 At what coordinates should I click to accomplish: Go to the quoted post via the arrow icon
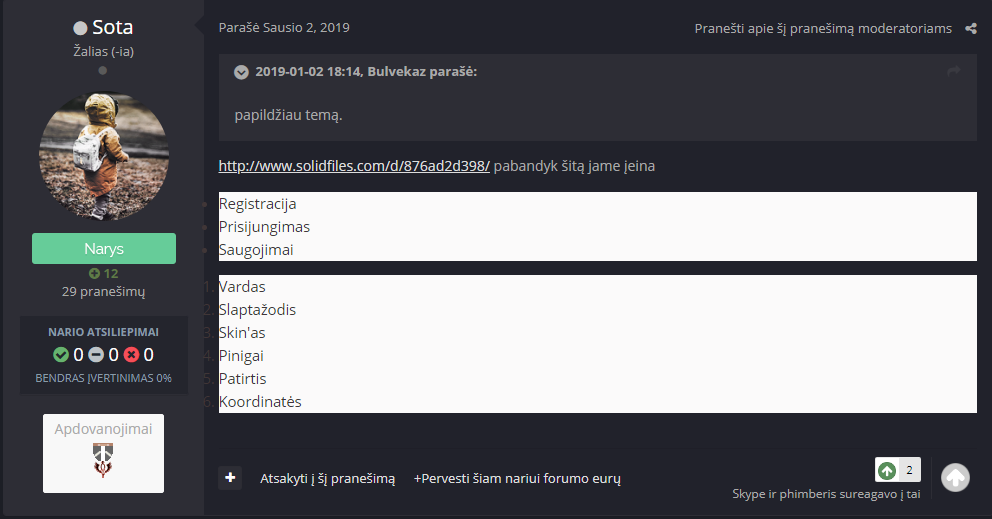[953, 72]
